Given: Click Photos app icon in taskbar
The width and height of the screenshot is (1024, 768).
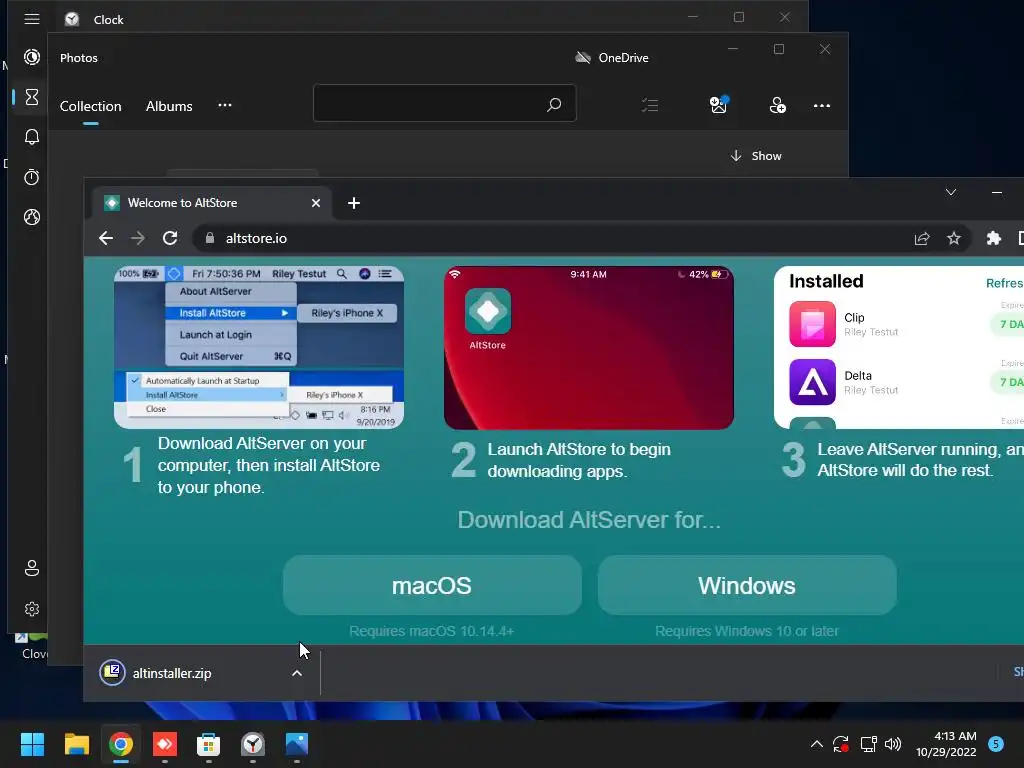Looking at the screenshot, I should pyautogui.click(x=296, y=744).
